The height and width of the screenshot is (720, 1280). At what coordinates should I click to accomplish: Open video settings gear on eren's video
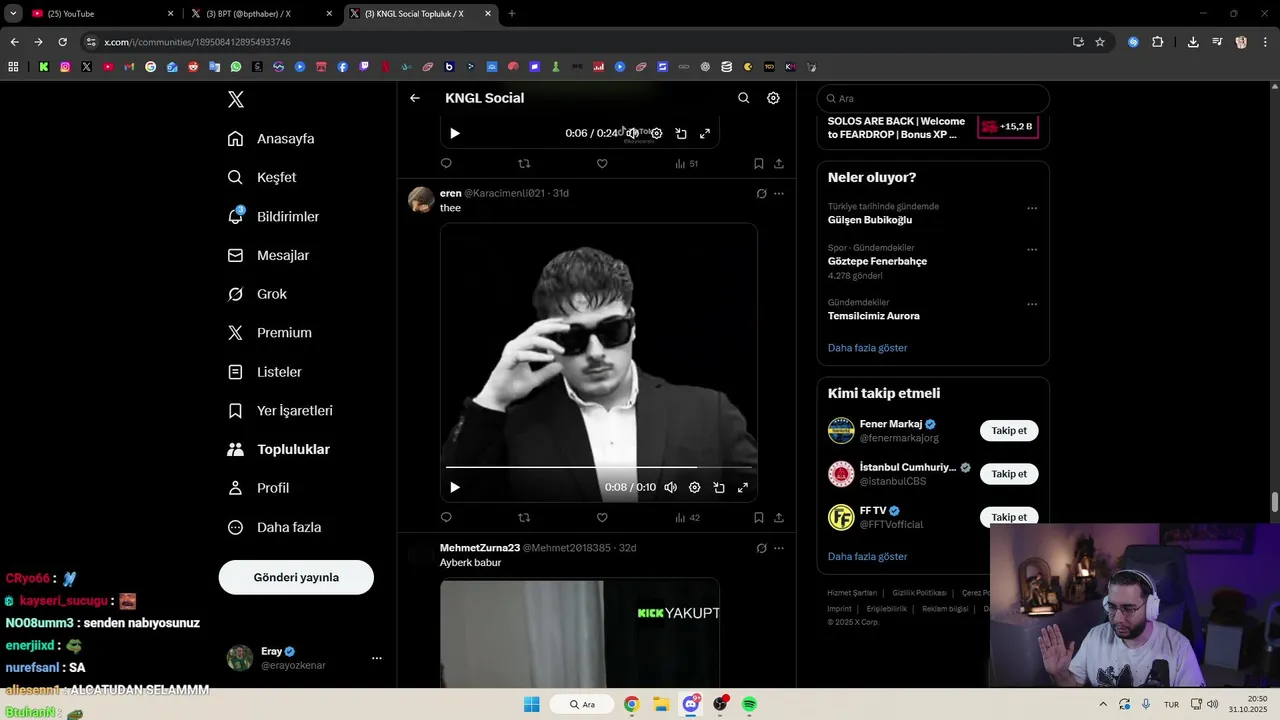click(695, 487)
